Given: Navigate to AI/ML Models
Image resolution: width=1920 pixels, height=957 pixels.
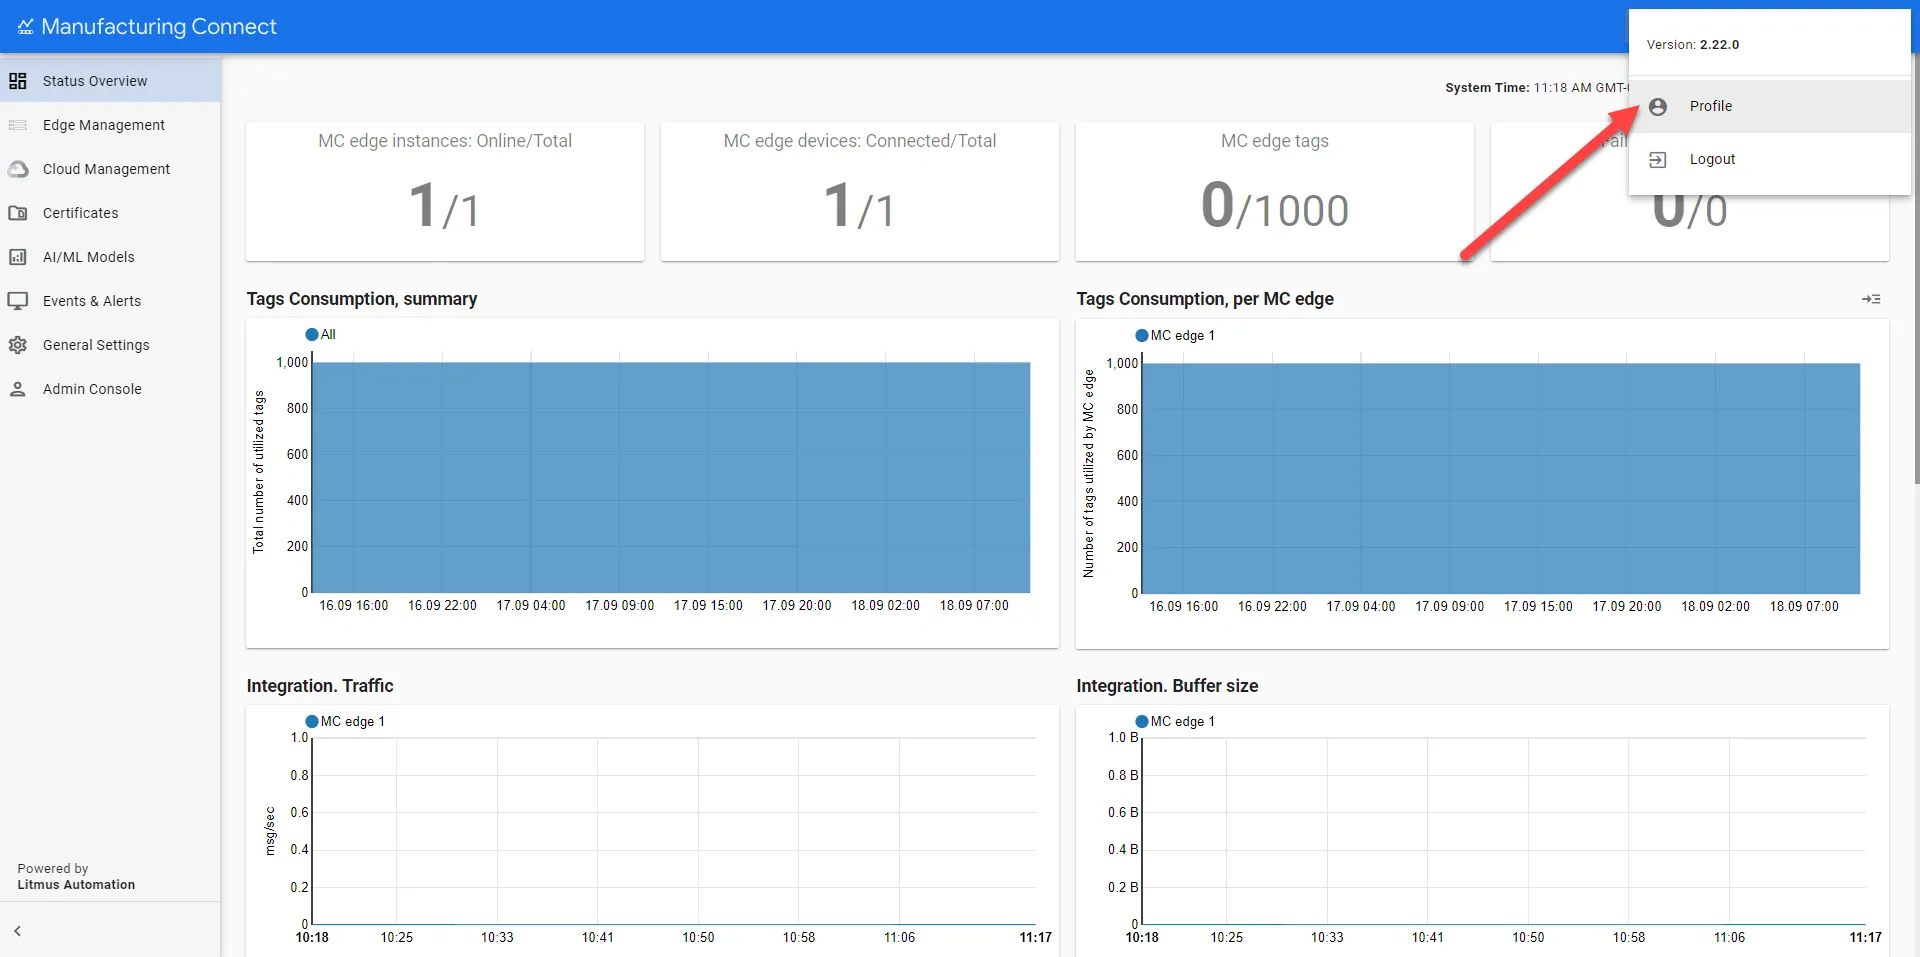Looking at the screenshot, I should pyautogui.click(x=110, y=257).
